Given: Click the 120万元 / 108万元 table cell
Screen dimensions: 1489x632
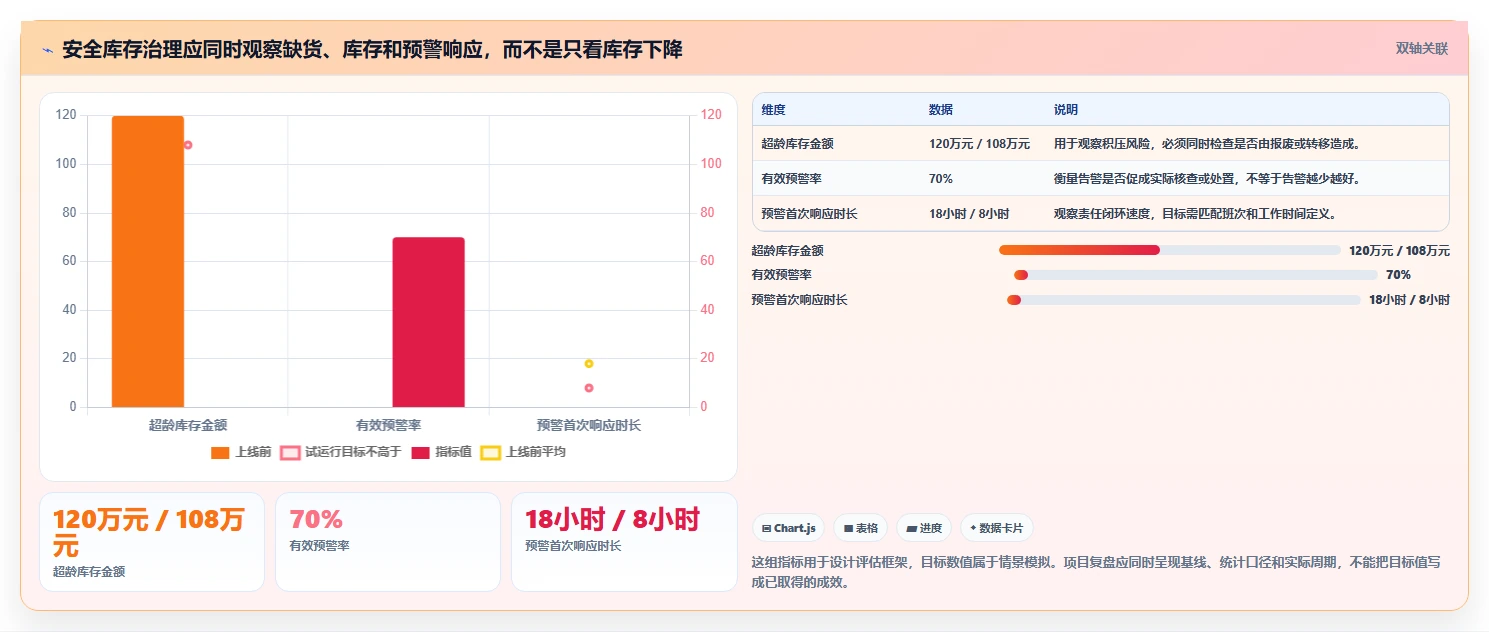Looking at the screenshot, I should point(979,144).
